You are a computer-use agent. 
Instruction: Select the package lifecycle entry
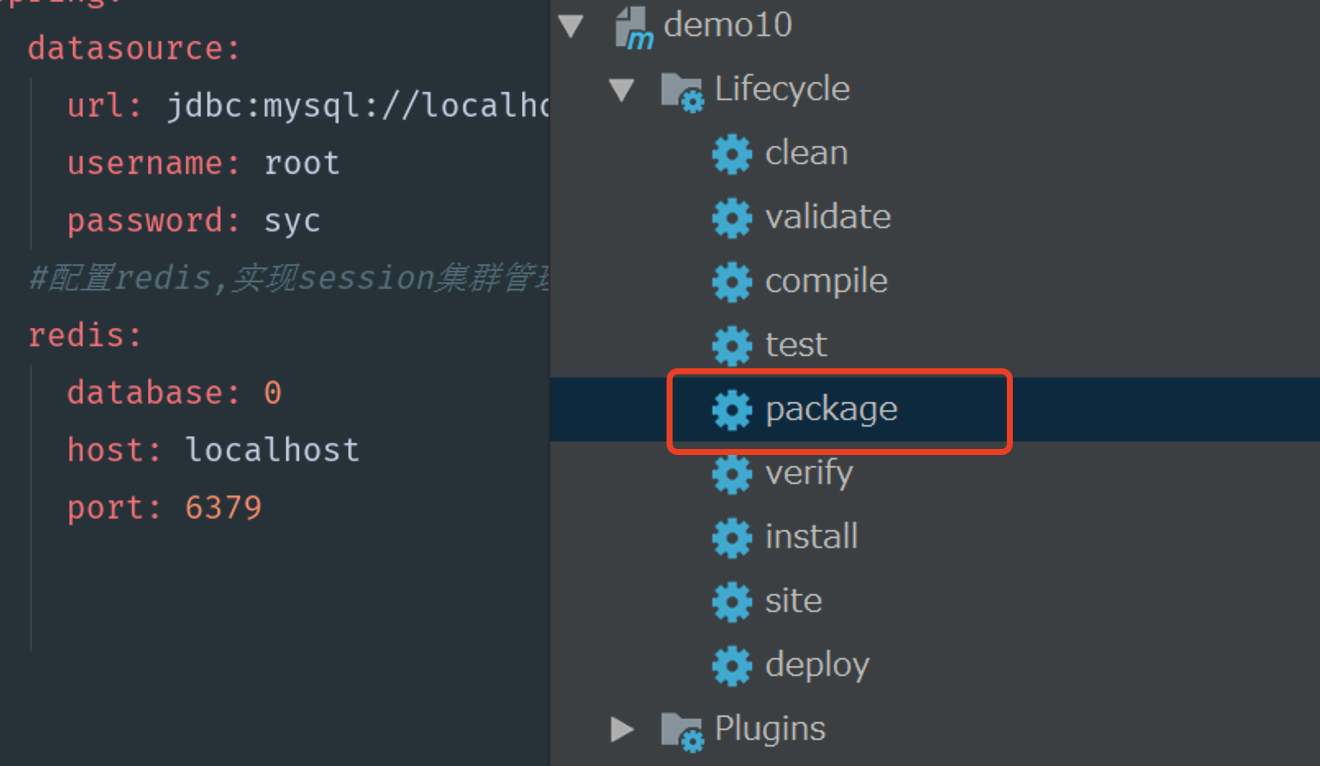pyautogui.click(x=935, y=410)
